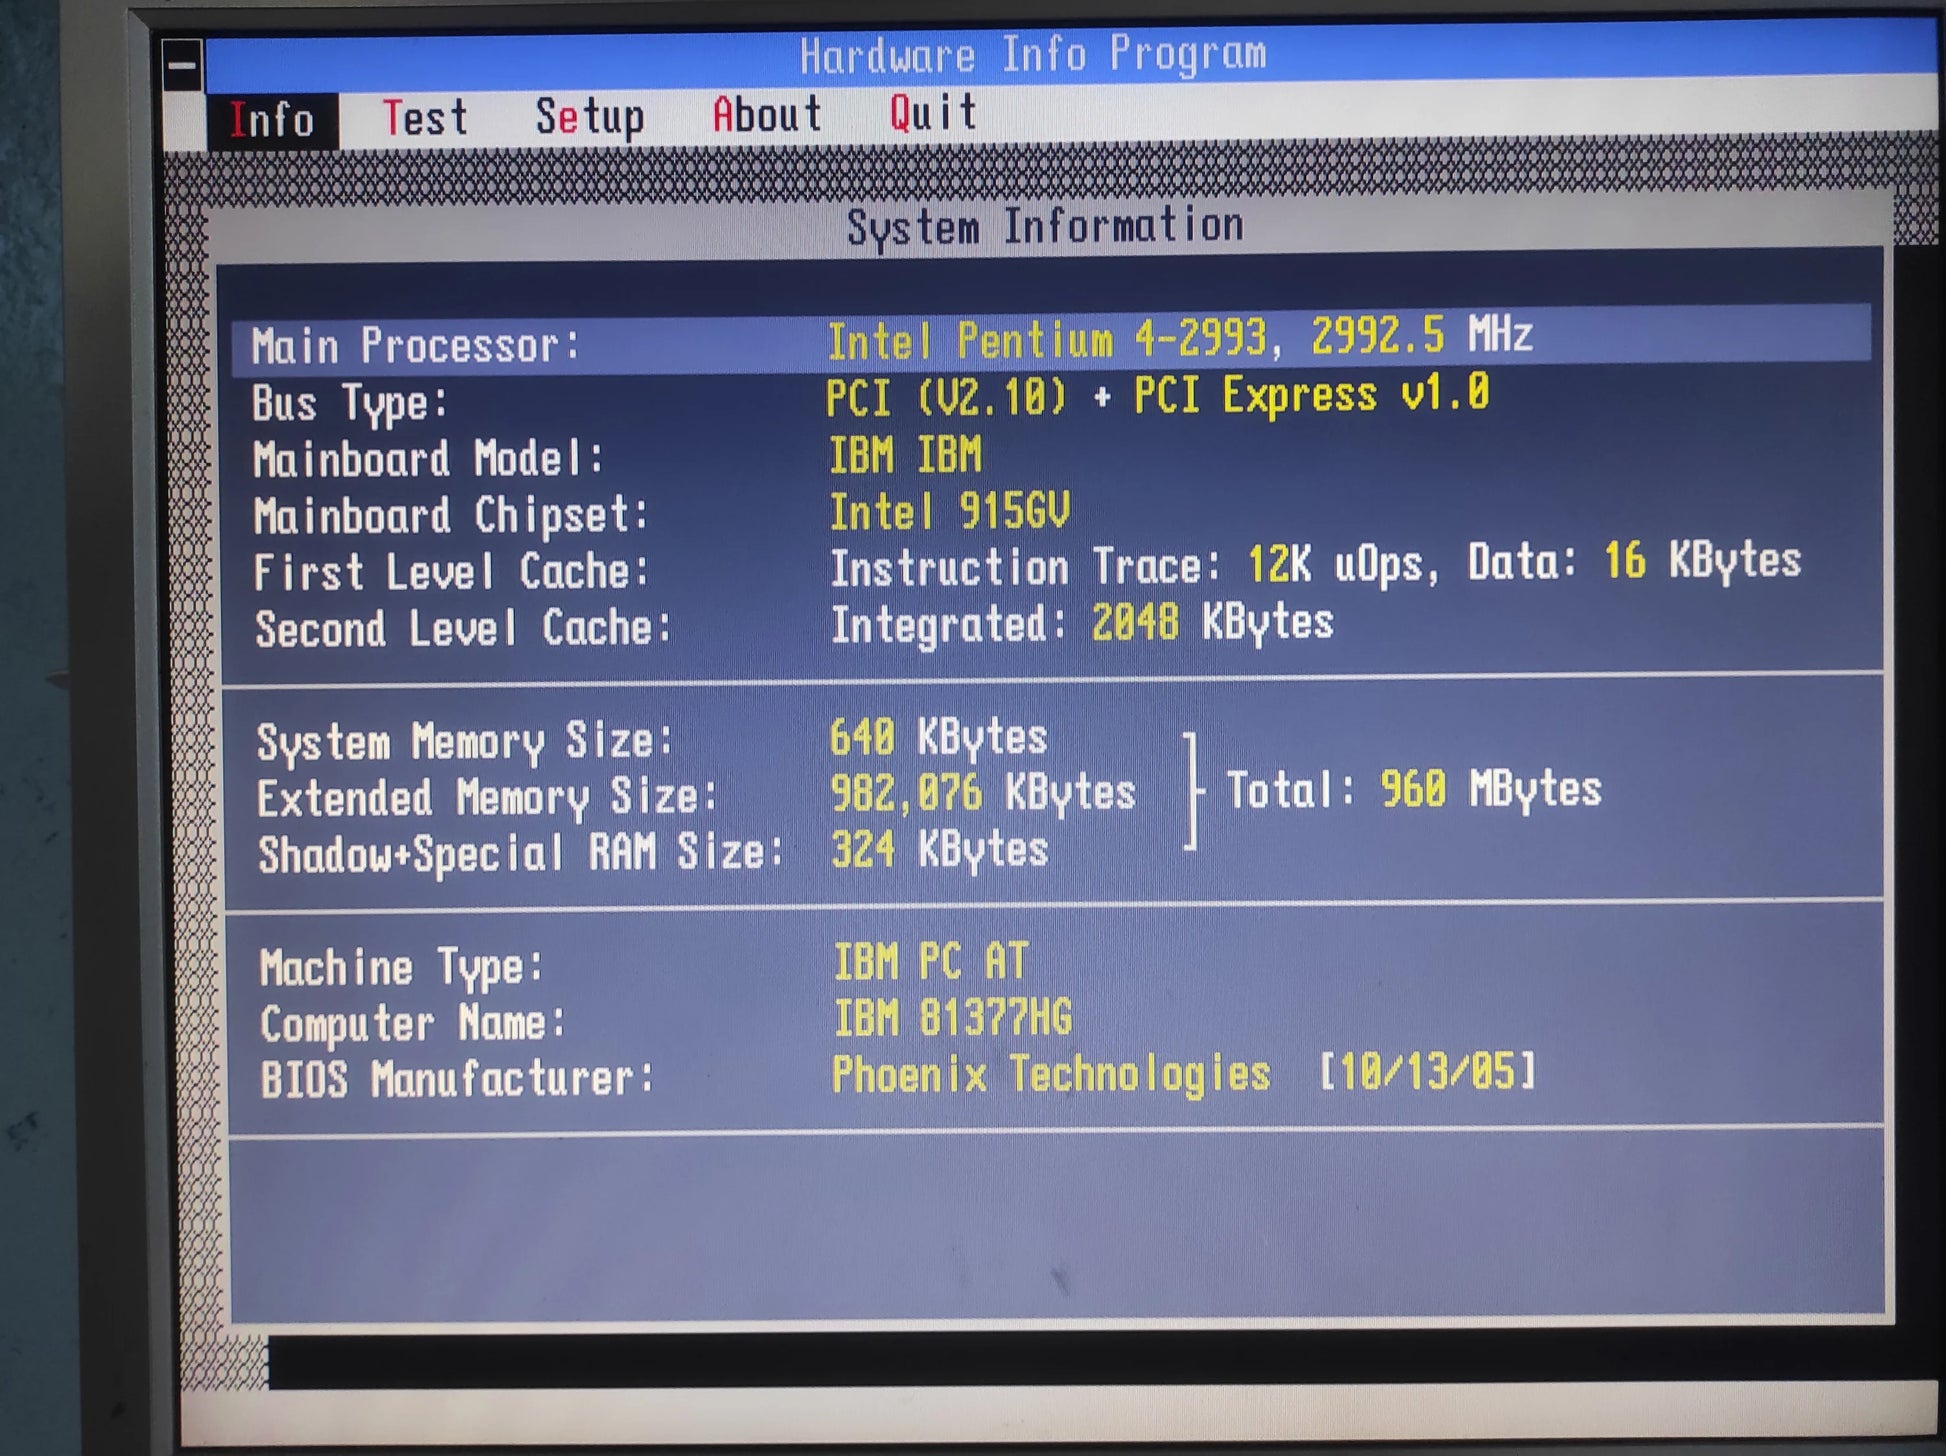
Task: Open the Info menu
Action: 271,120
